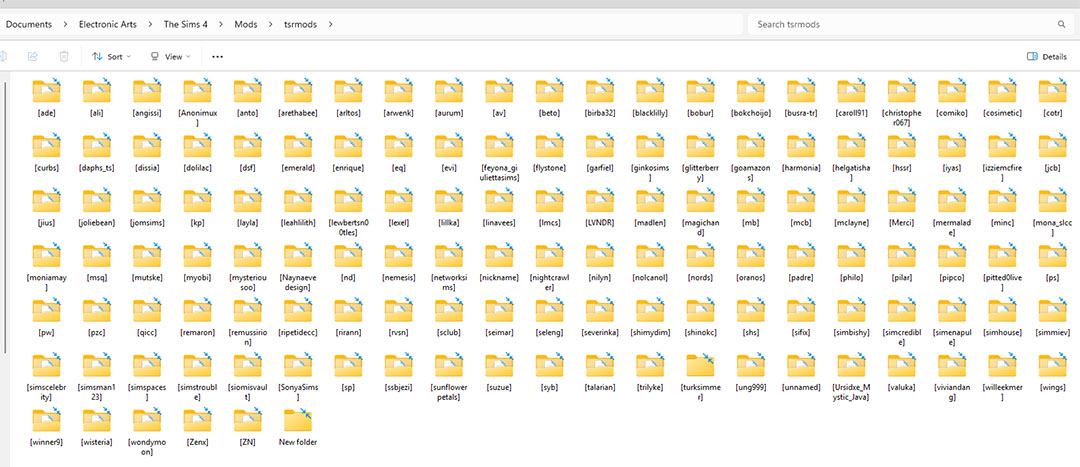Open the folder named New folder
1080x467 pixels.
click(x=297, y=421)
